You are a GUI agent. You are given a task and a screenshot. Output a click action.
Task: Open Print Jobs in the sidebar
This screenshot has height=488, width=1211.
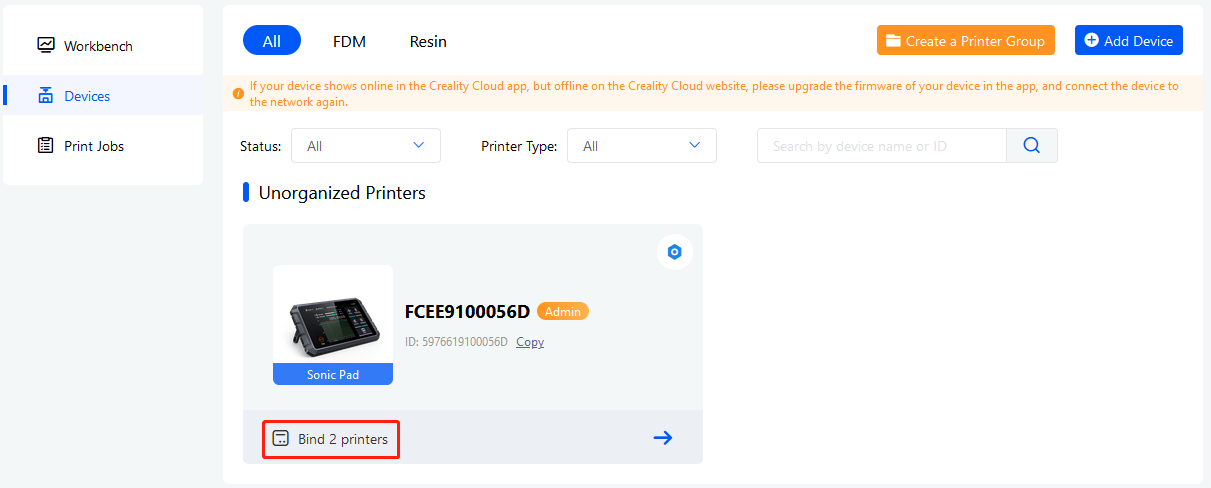pos(94,146)
